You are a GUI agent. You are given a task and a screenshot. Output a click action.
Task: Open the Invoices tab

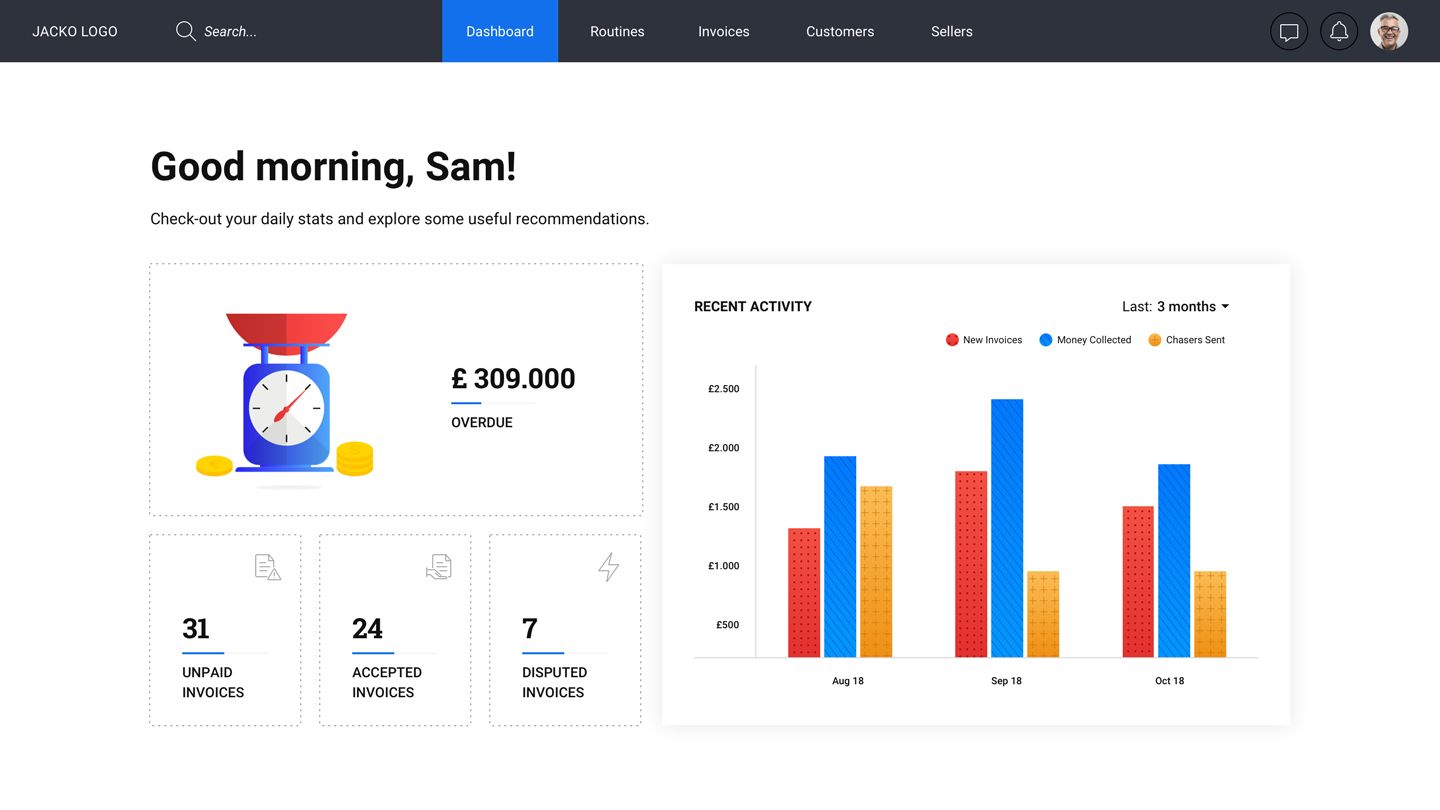(723, 32)
